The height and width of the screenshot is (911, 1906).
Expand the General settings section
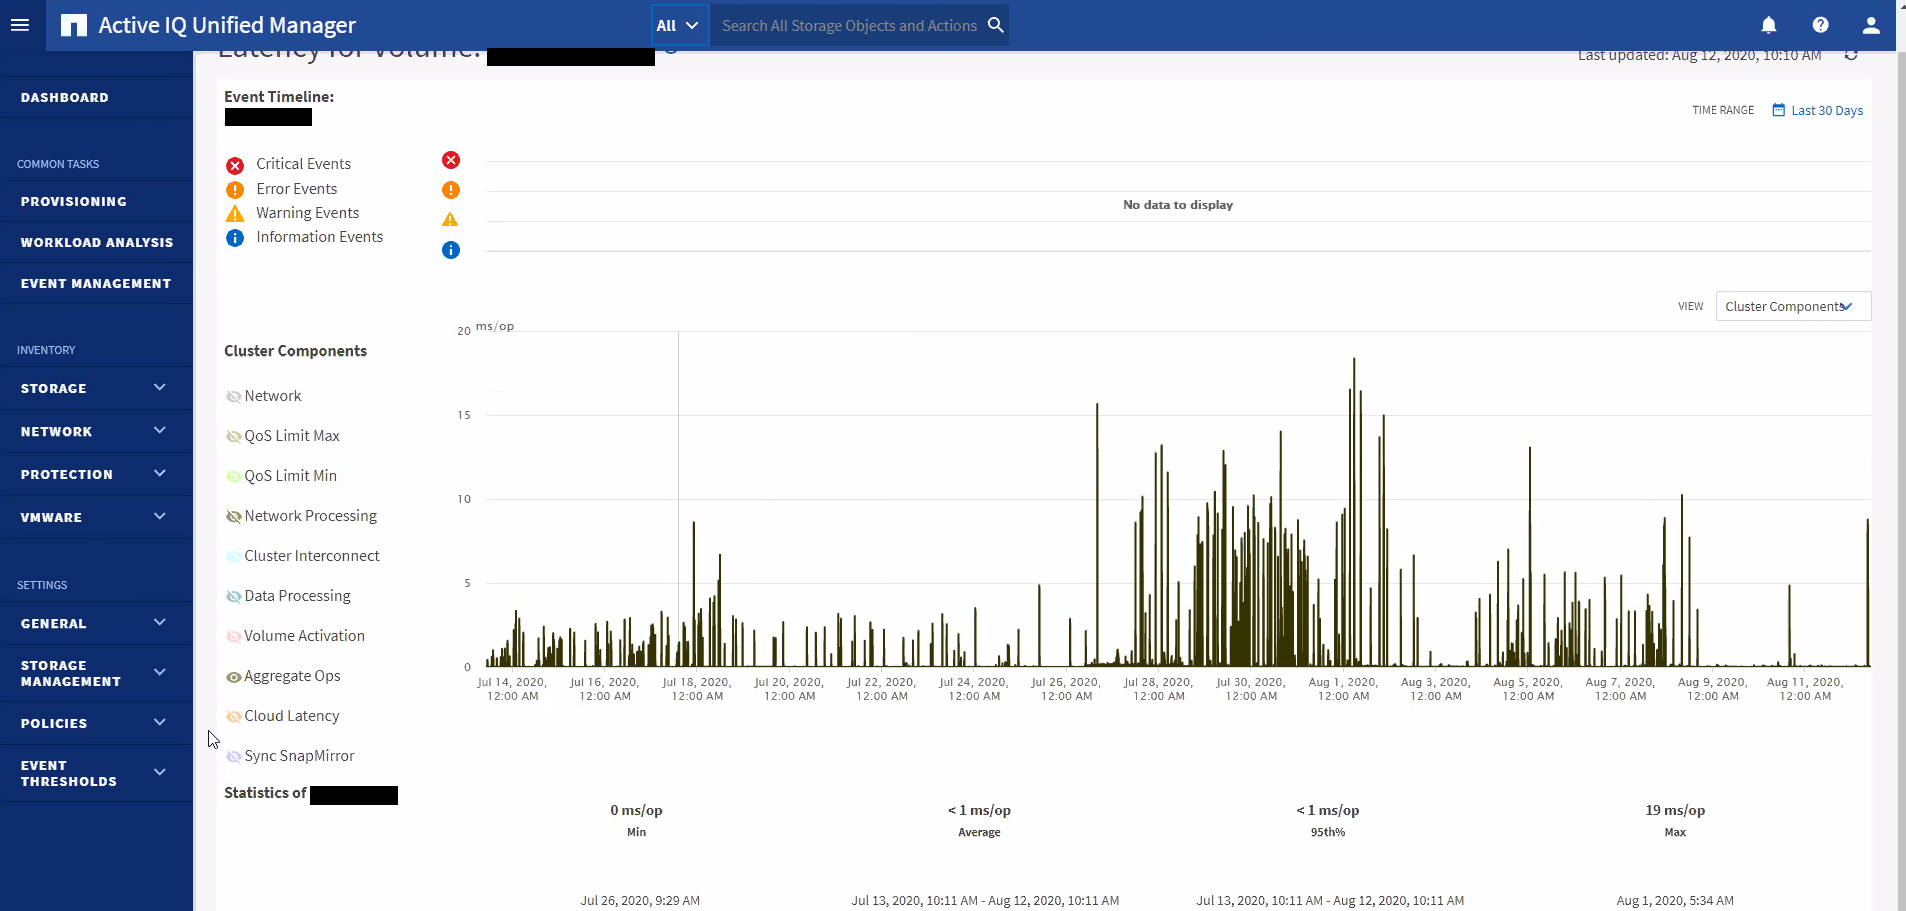pyautogui.click(x=96, y=623)
